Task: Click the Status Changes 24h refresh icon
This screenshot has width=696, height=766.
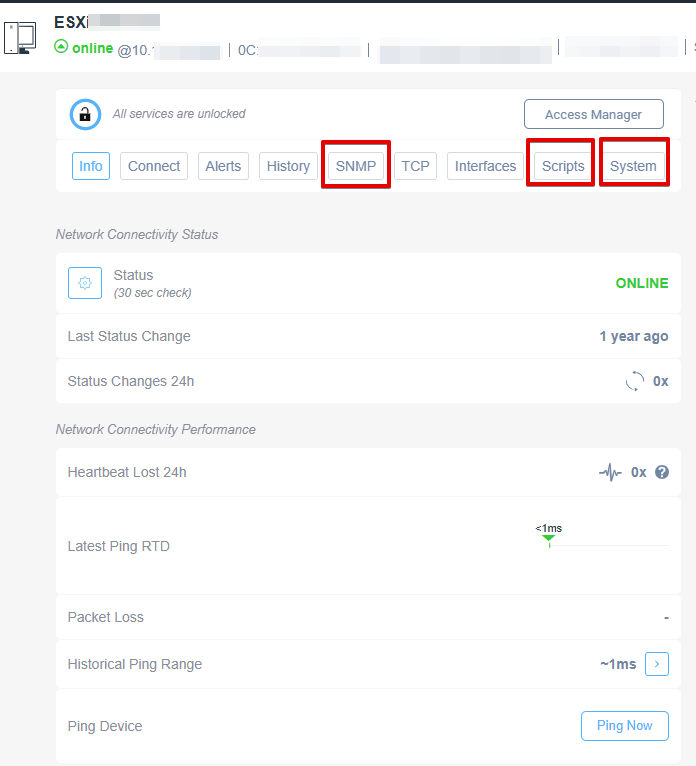Action: tap(634, 381)
